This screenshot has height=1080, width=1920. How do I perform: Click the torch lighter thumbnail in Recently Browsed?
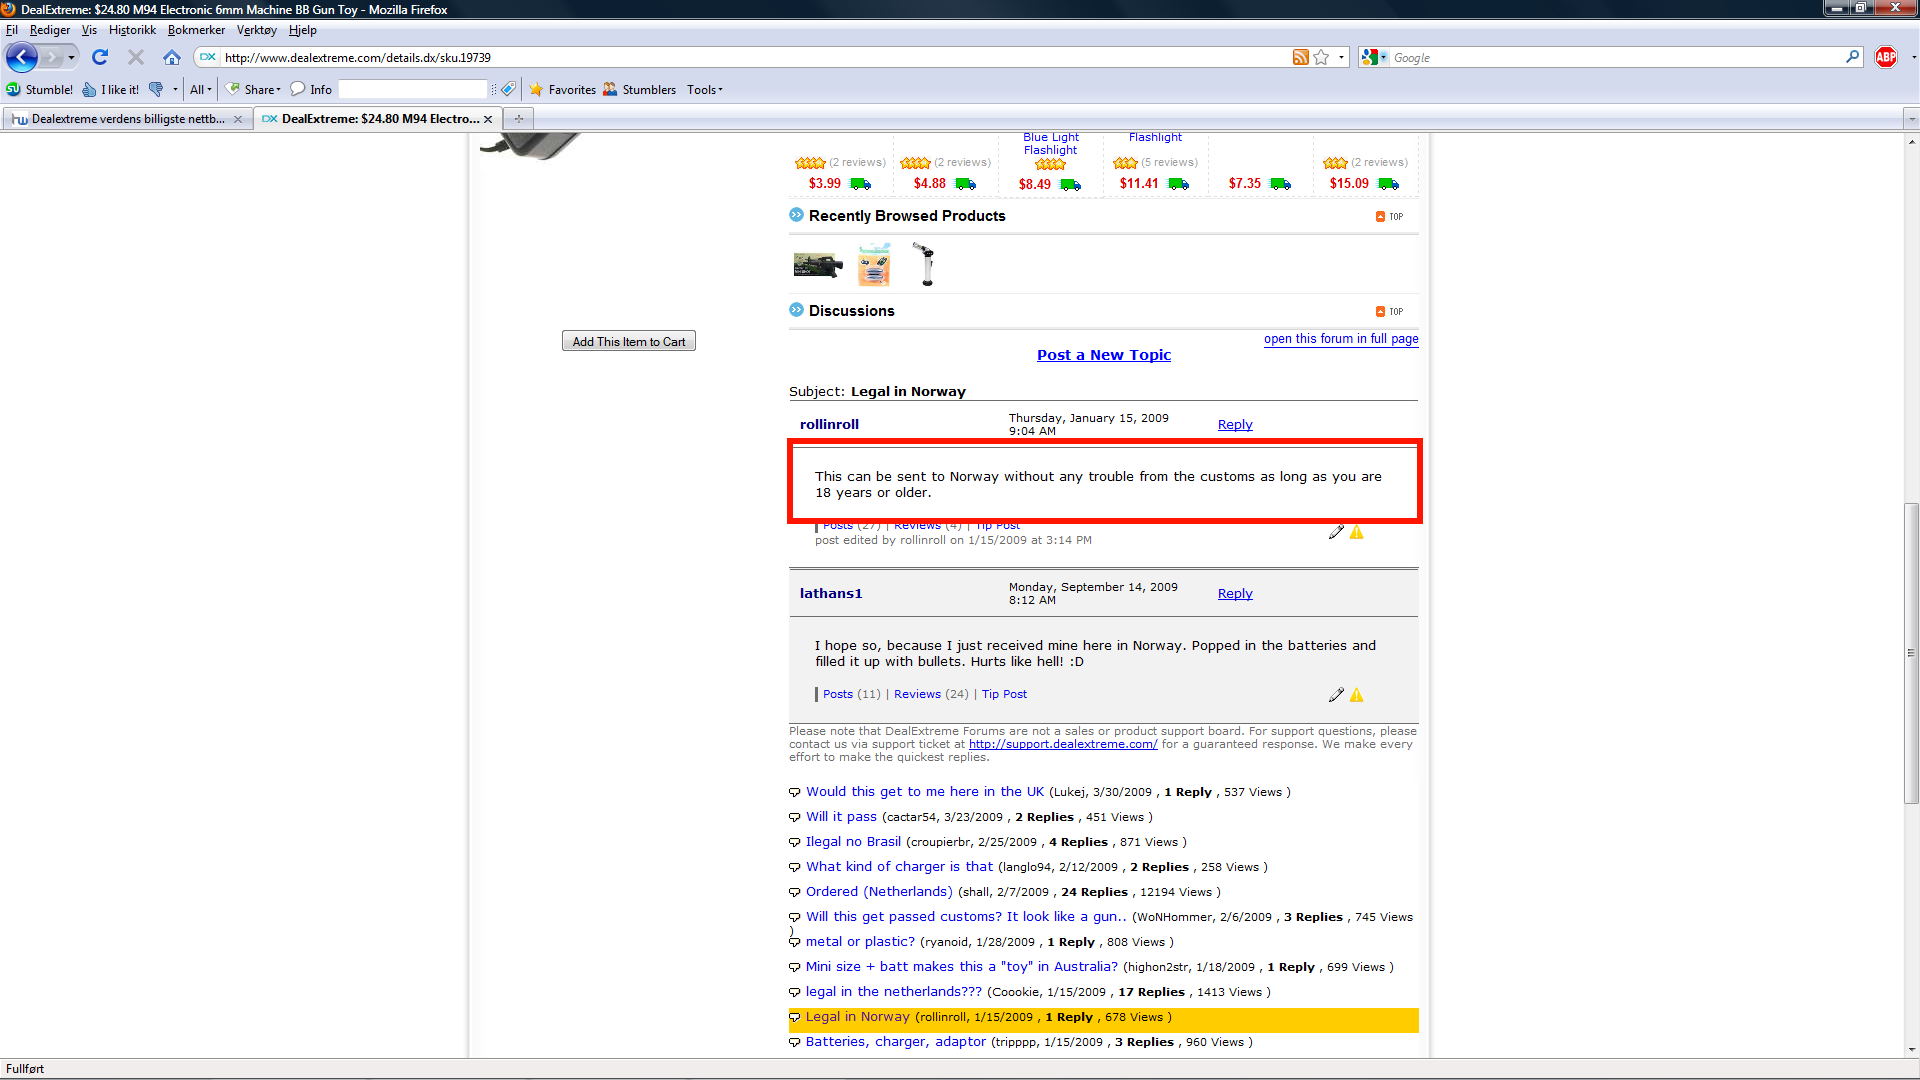tap(925, 264)
